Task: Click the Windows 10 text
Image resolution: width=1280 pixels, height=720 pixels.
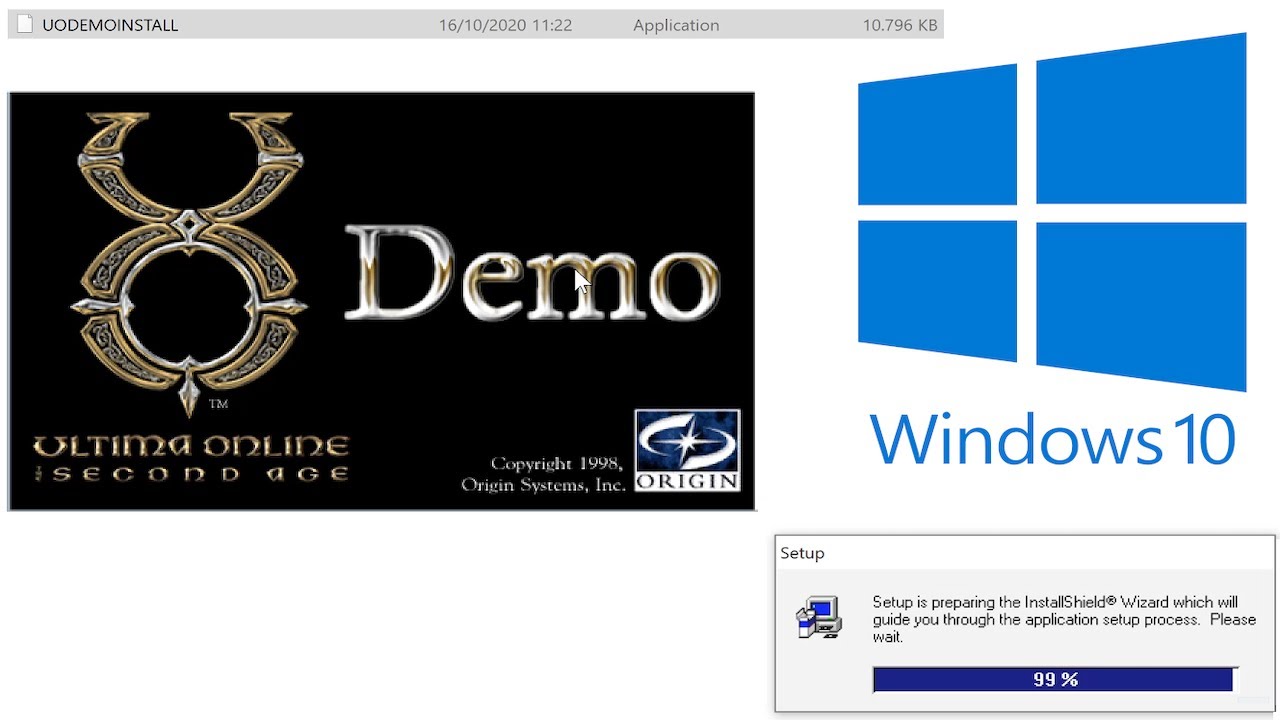Action: [x=1052, y=440]
